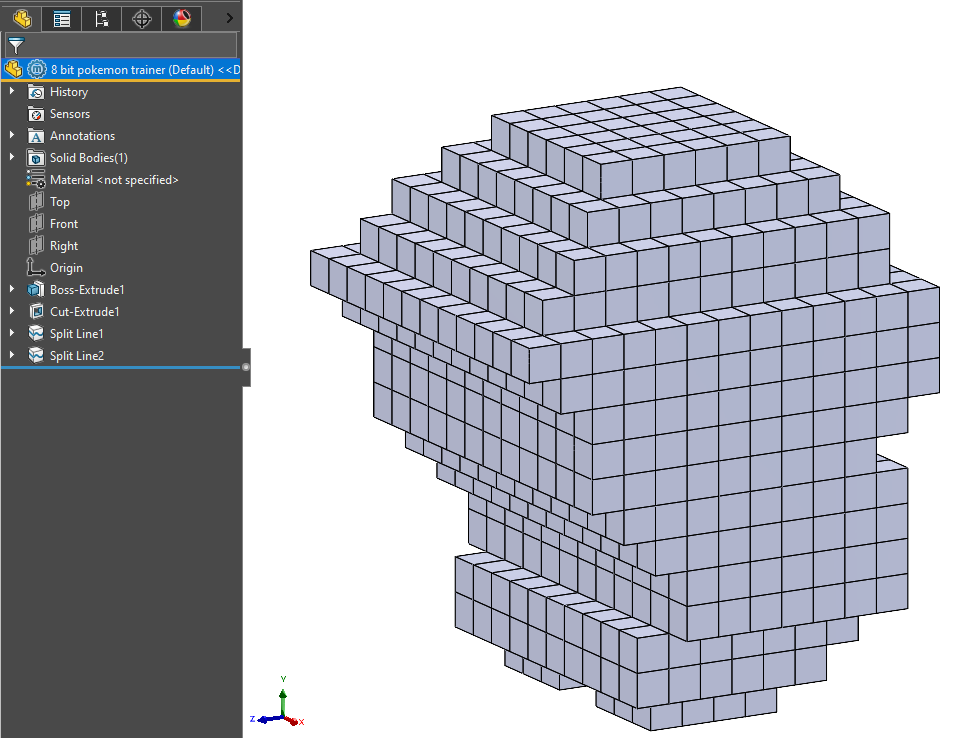
Task: Click the panel collapse handle
Action: click(x=246, y=367)
